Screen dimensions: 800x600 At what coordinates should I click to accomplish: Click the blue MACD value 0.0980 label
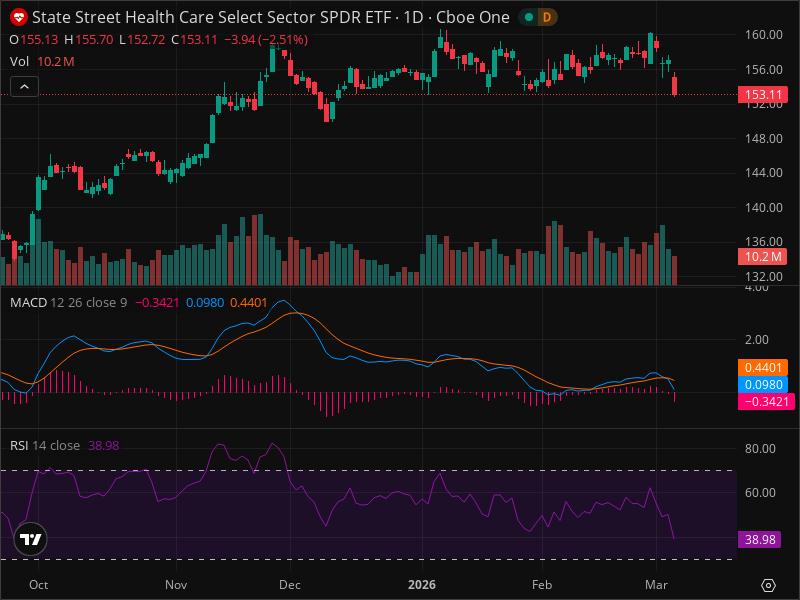(x=763, y=384)
